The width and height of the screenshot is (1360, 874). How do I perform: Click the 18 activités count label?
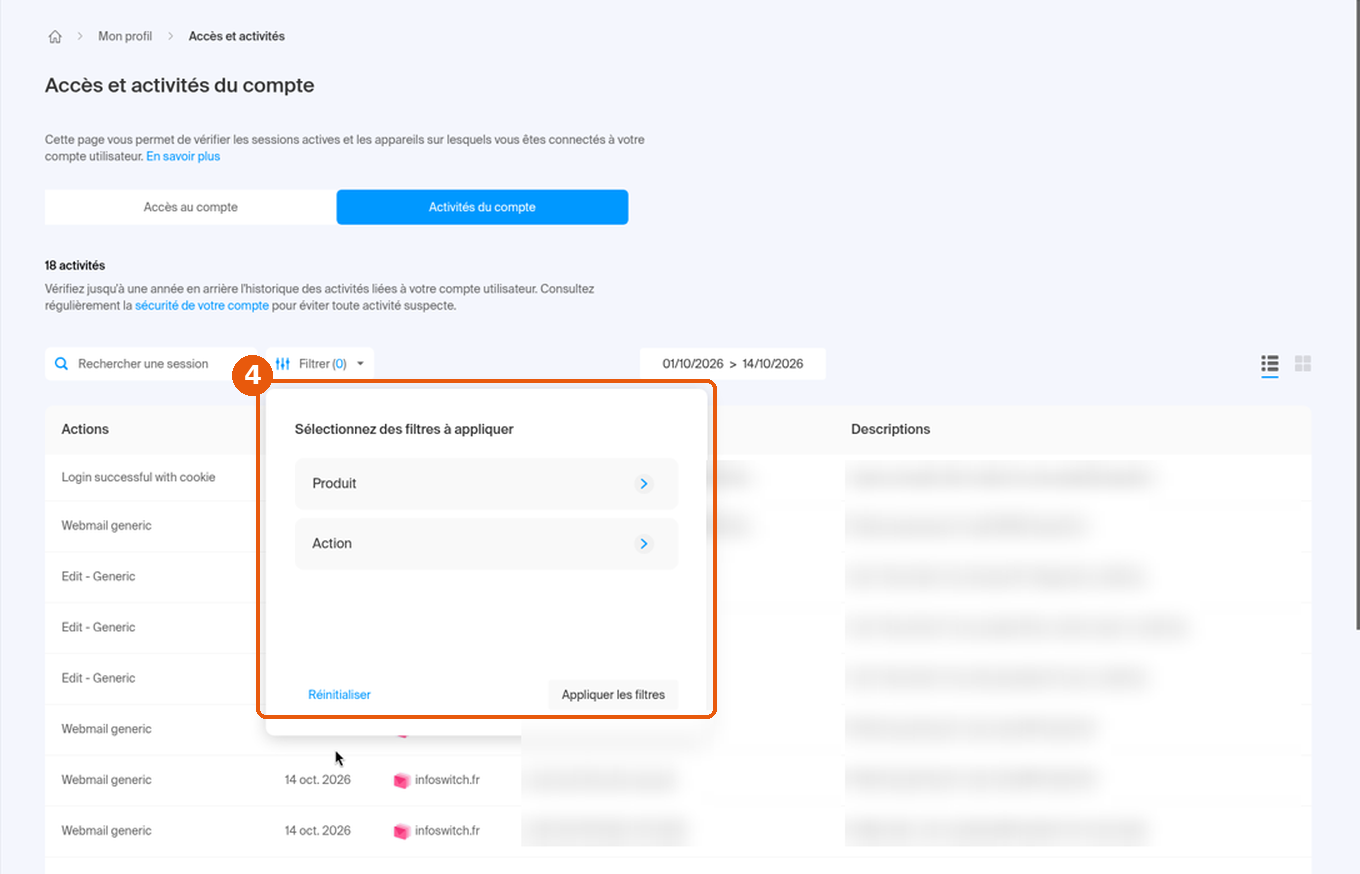pyautogui.click(x=75, y=266)
